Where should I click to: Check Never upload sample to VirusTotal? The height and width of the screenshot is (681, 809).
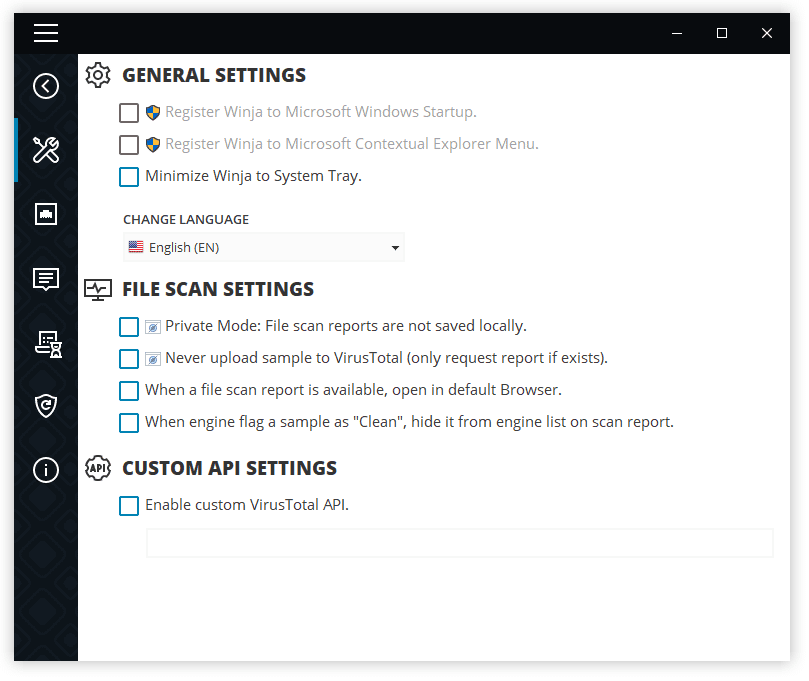coord(129,359)
